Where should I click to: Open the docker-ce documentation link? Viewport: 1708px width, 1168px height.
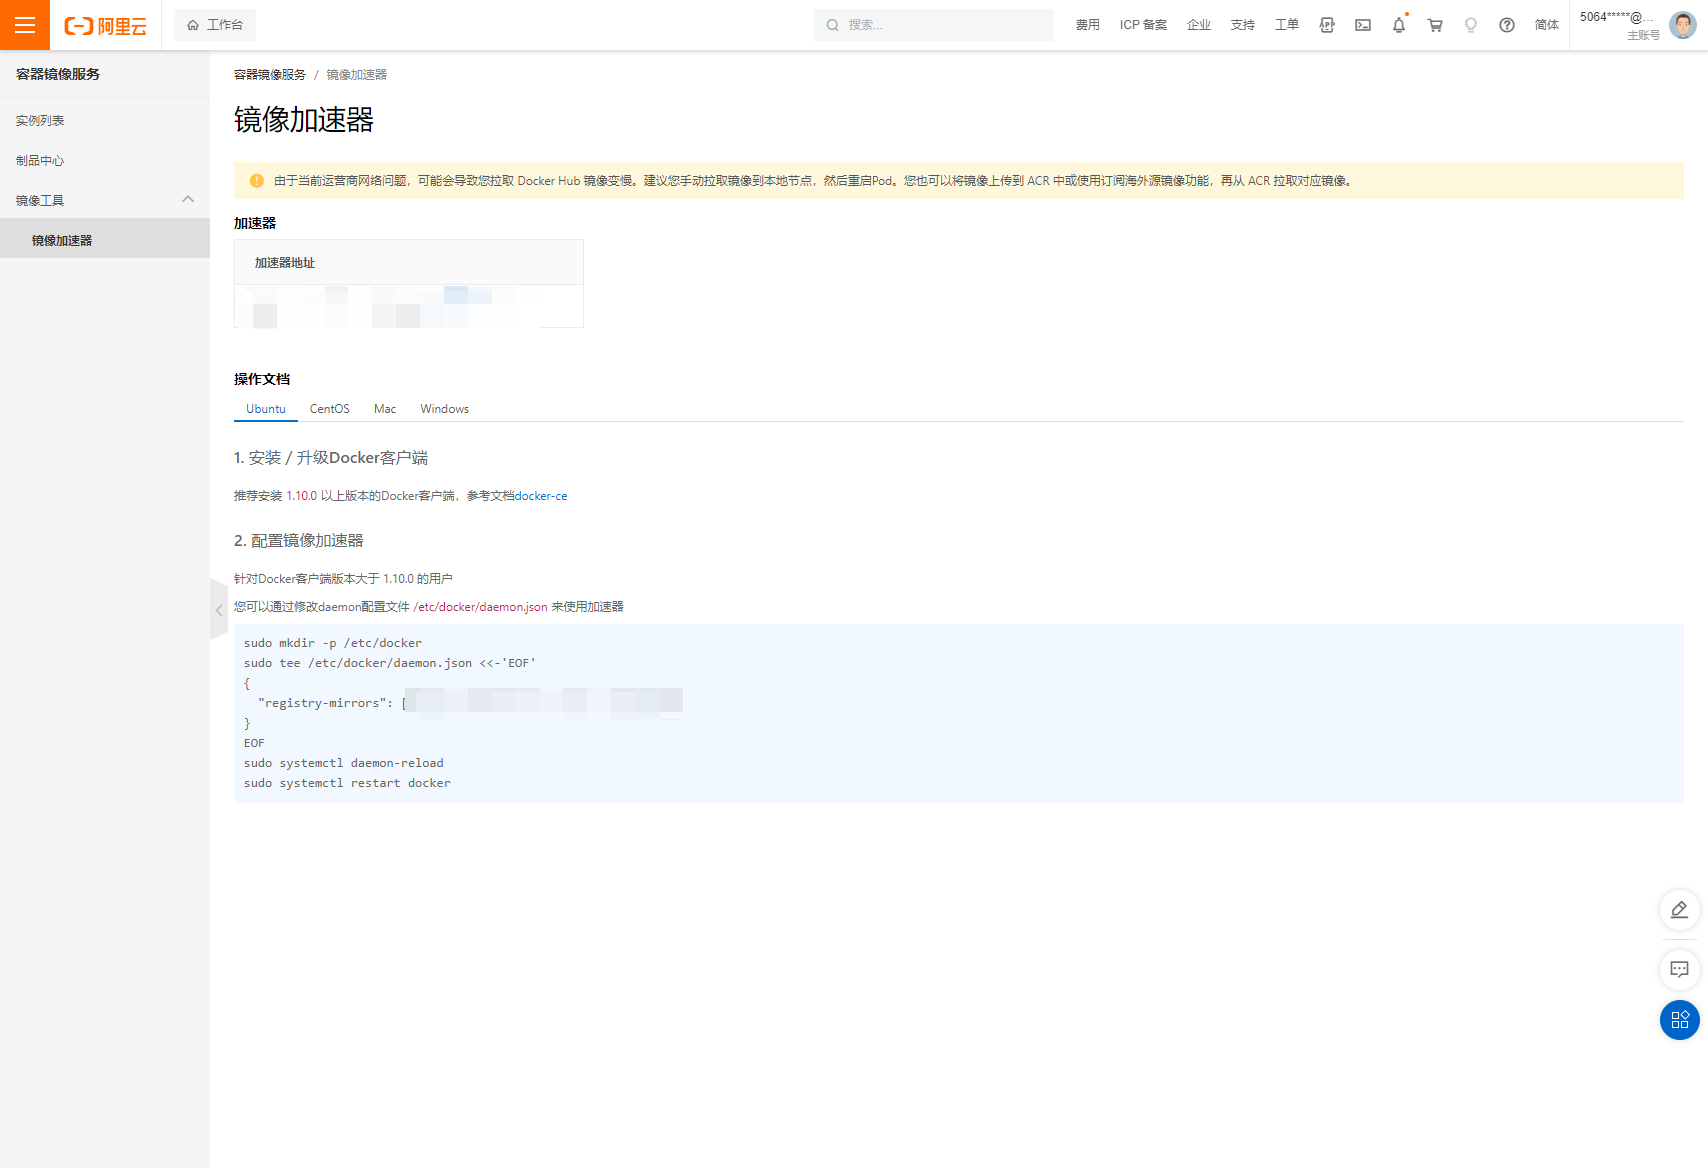tap(541, 496)
